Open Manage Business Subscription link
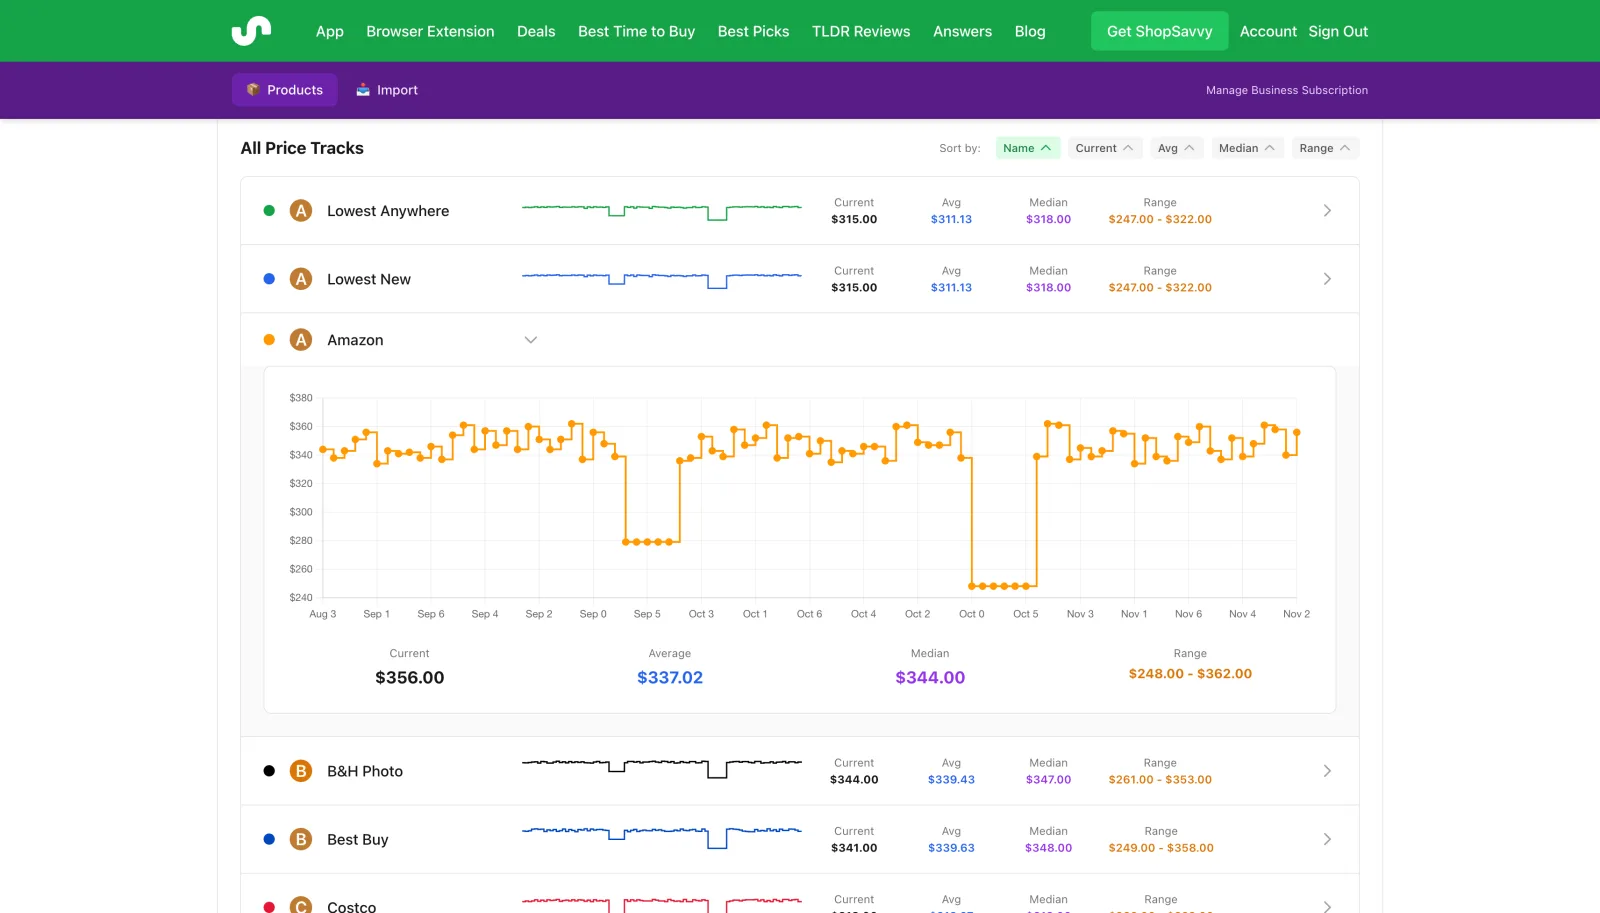This screenshot has width=1600, height=913. [x=1287, y=90]
